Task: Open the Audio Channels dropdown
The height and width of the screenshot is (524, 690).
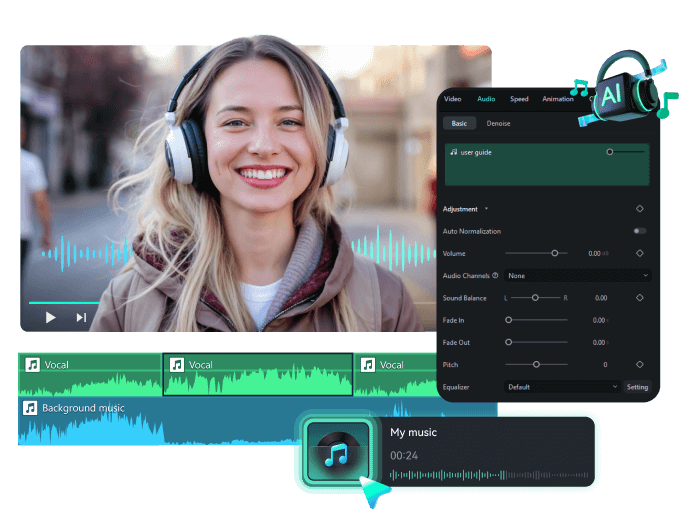Action: (577, 275)
